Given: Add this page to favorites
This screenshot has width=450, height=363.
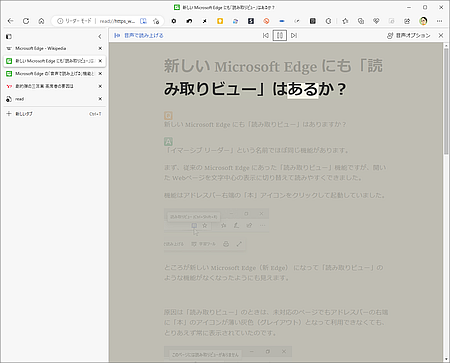Looking at the screenshot, I should coord(156,21).
